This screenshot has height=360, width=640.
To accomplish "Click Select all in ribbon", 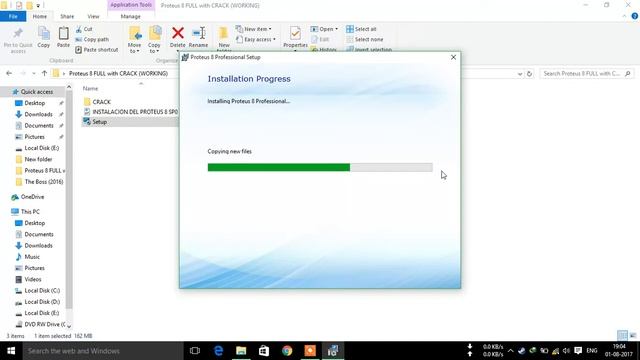I will [x=361, y=29].
